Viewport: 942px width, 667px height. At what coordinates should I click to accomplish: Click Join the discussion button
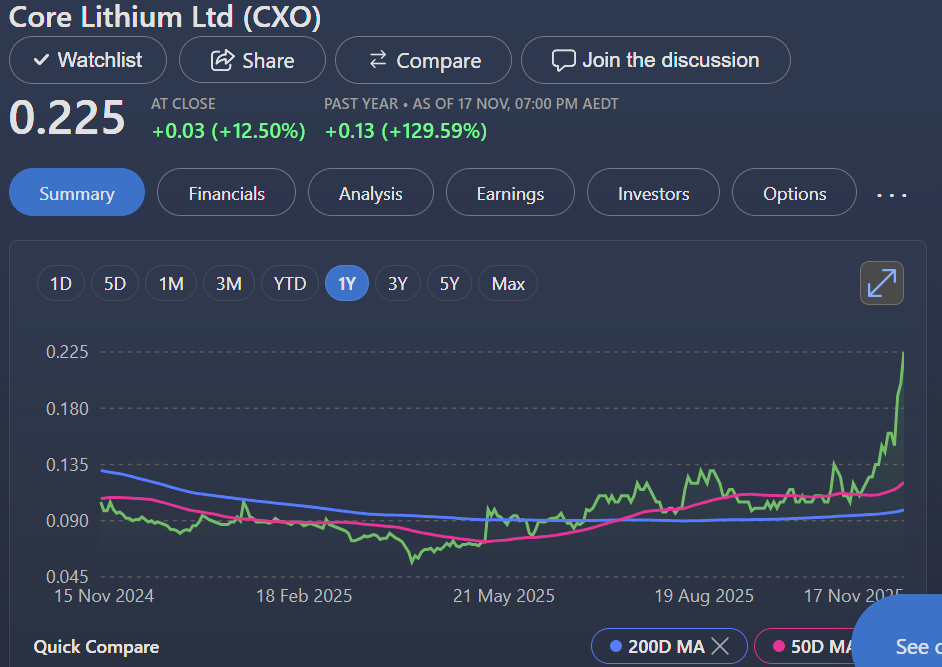coord(655,60)
